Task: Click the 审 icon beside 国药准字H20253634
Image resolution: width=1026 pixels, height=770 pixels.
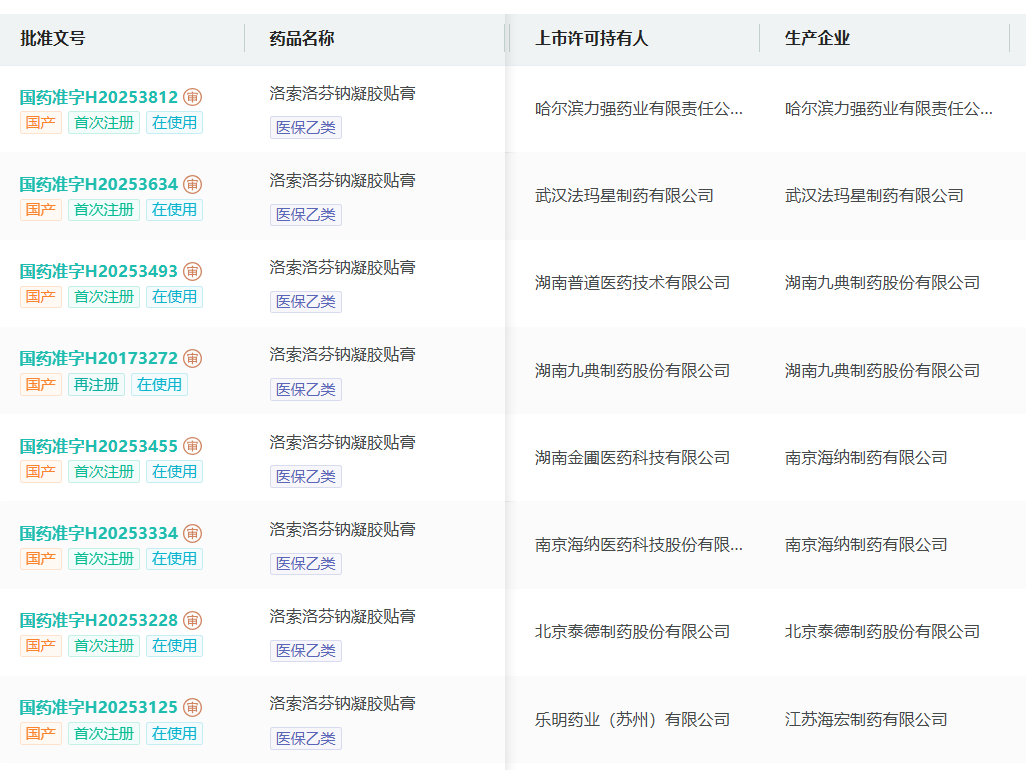Action: 192,184
